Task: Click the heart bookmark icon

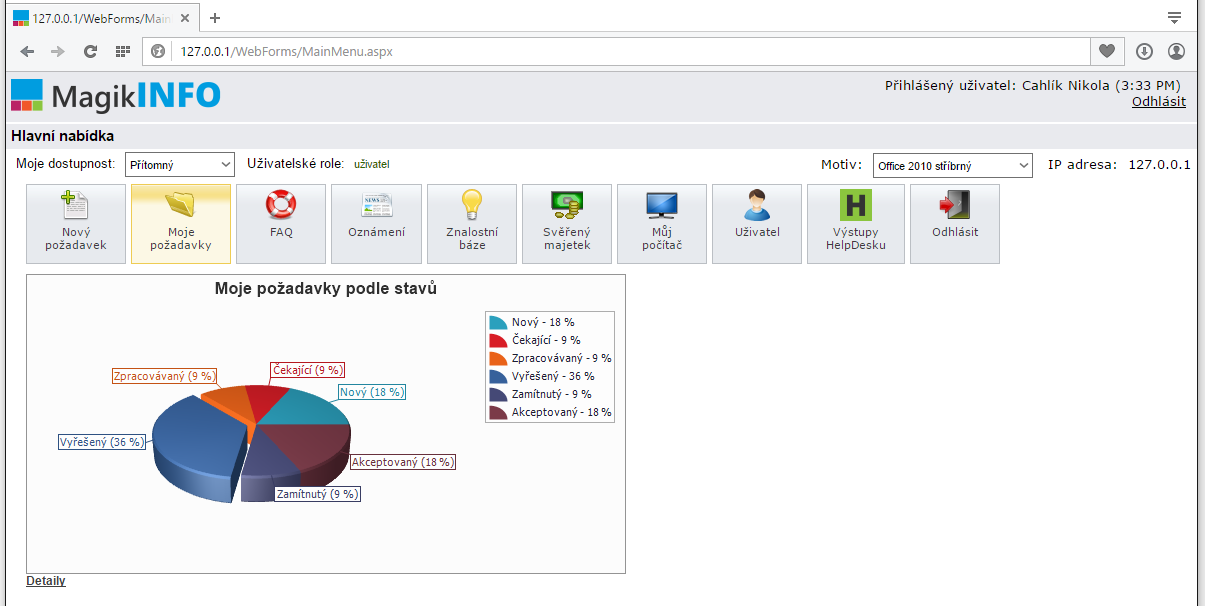Action: tap(1106, 51)
